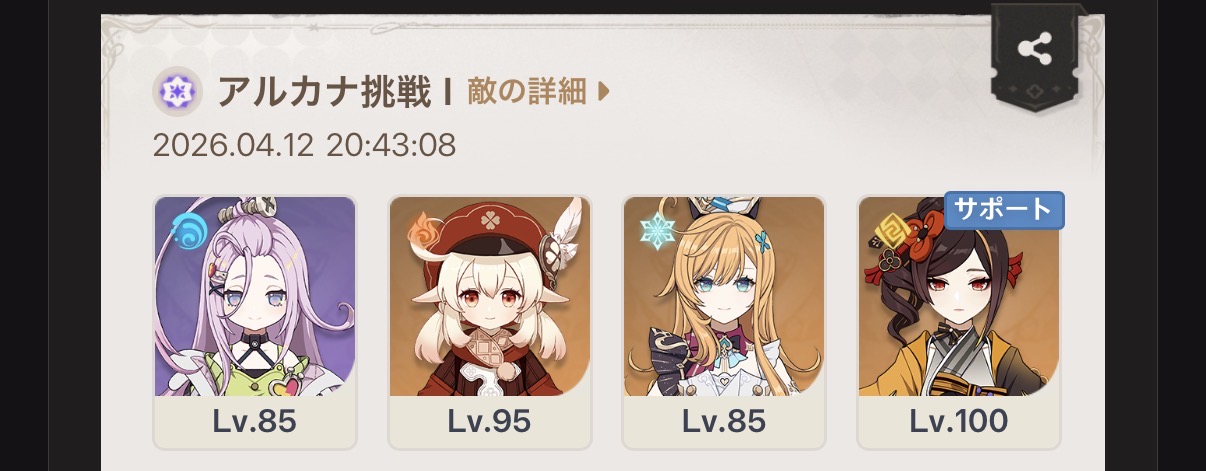The width and height of the screenshot is (1206, 471).
Task: Tap the Lv.85 label under first character
Action: 255,421
